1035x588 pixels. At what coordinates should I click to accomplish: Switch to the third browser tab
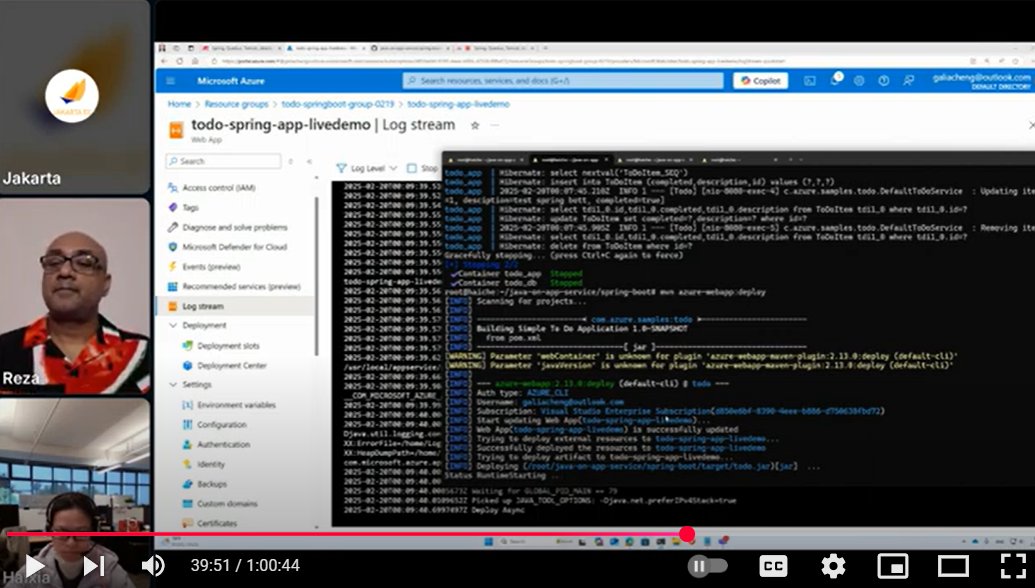(x=411, y=48)
